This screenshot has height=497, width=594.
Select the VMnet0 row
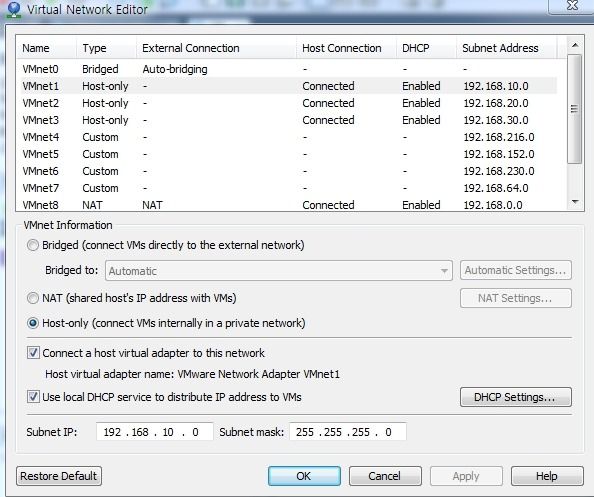(289, 69)
